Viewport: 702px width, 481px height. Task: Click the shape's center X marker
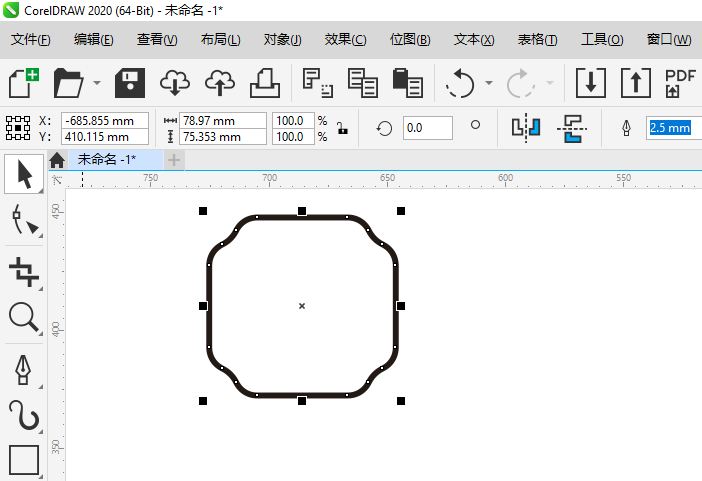[x=302, y=306]
